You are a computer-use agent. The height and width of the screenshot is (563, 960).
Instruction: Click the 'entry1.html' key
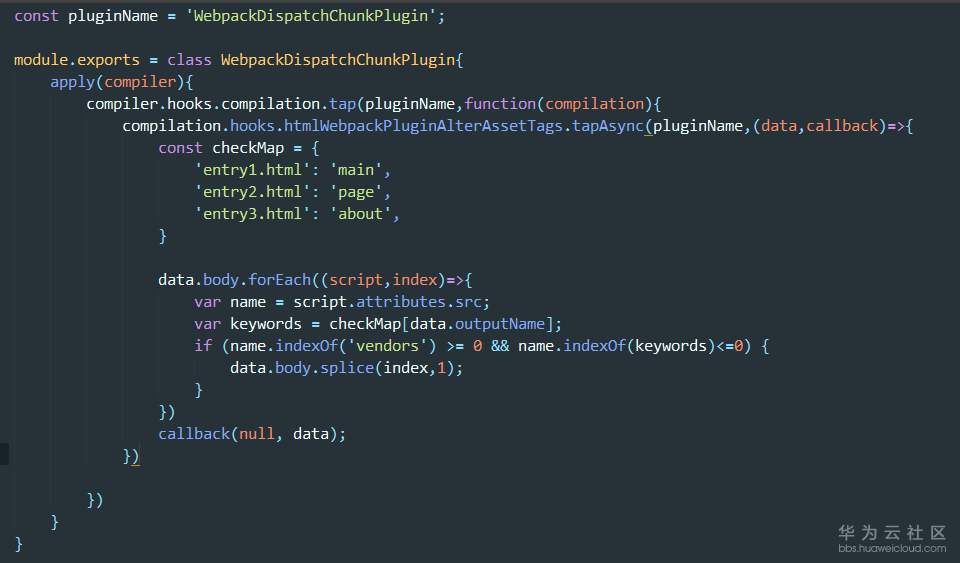[x=252, y=170]
